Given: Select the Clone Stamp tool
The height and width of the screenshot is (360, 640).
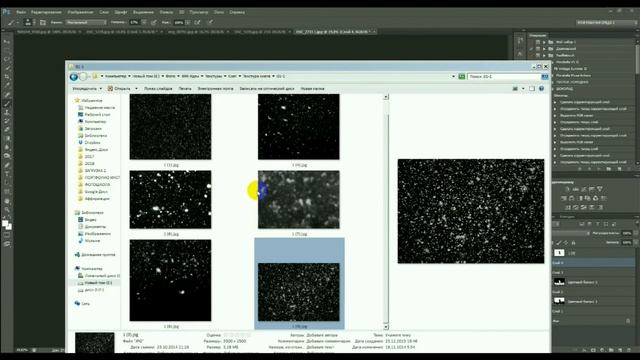Looking at the screenshot, I should point(7,112).
